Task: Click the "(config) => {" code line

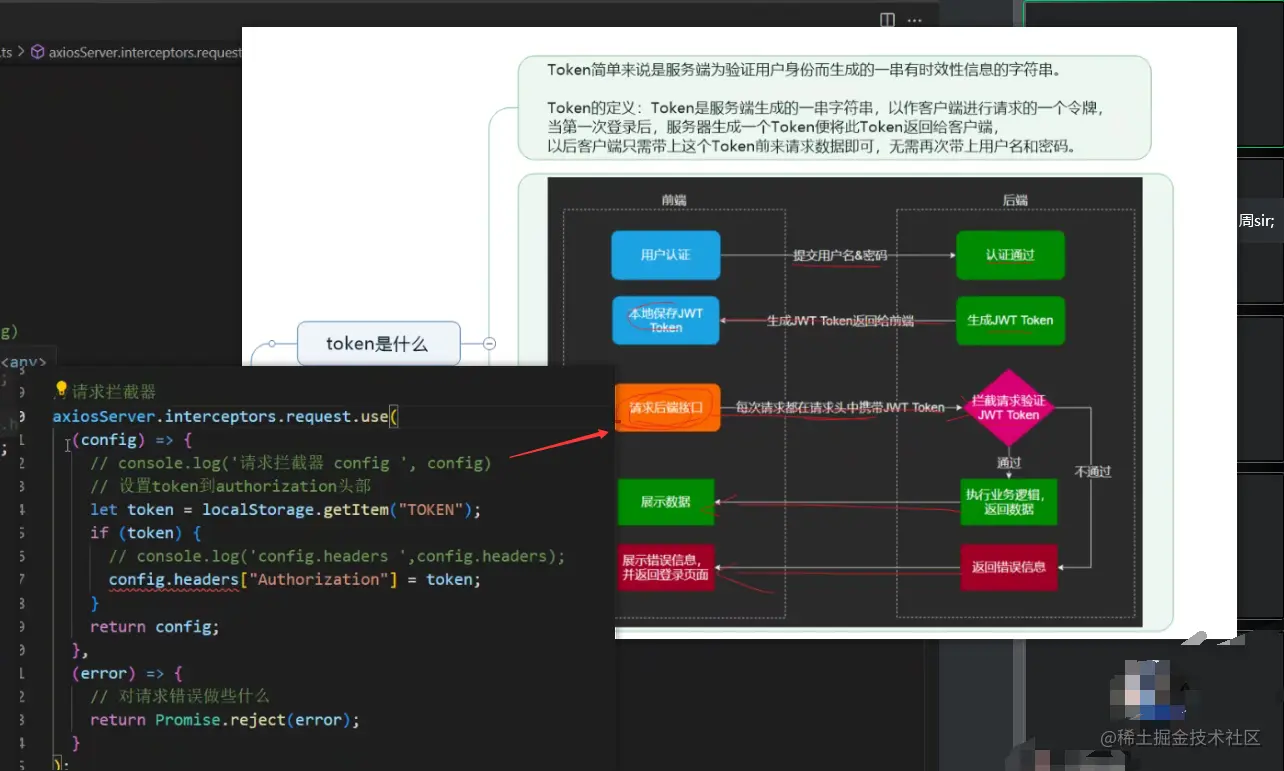Action: [x=131, y=439]
